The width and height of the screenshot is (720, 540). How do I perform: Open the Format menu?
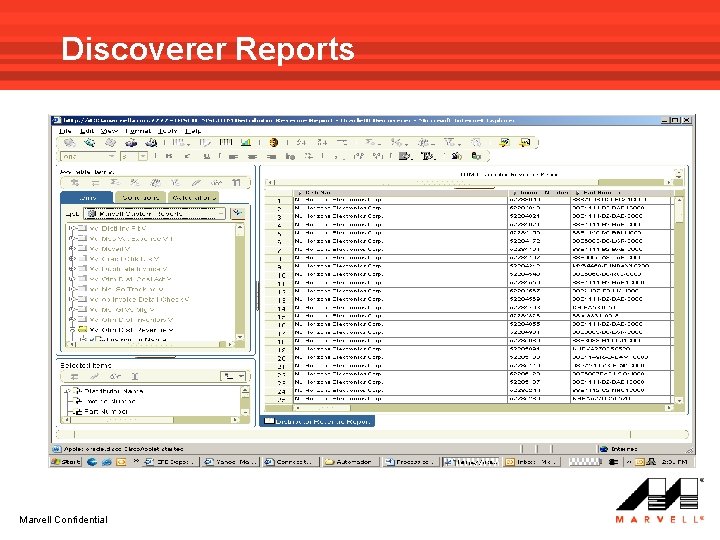[138, 131]
